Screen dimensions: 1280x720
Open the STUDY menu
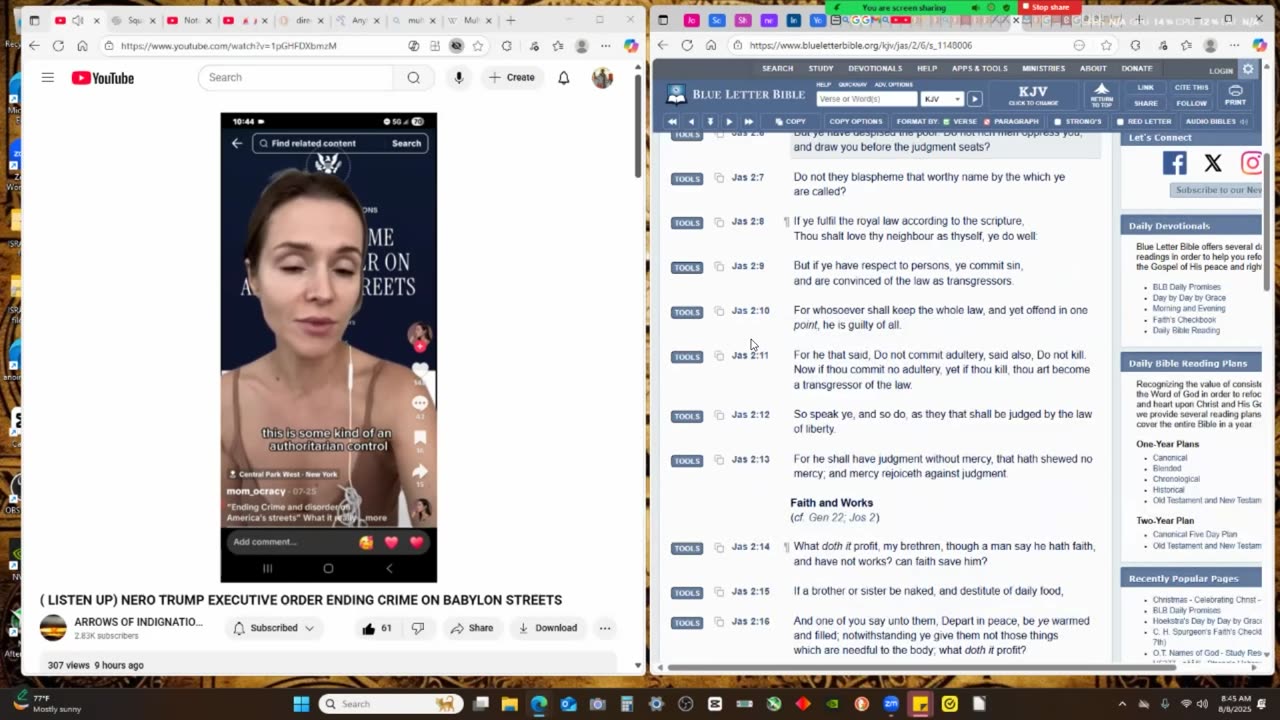[x=821, y=69]
